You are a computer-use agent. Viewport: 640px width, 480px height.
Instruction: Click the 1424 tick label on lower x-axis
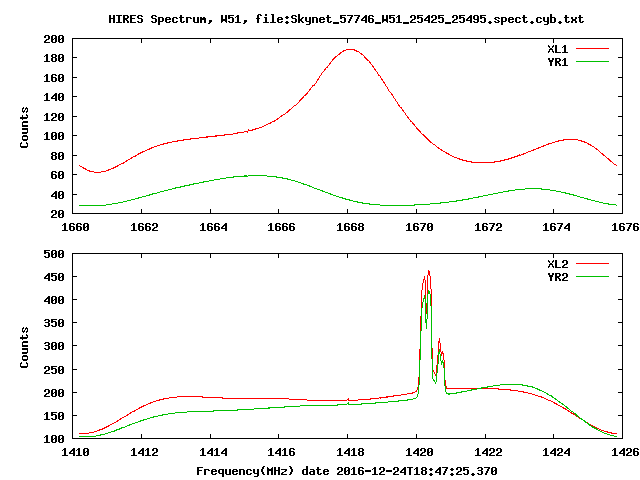[556, 452]
